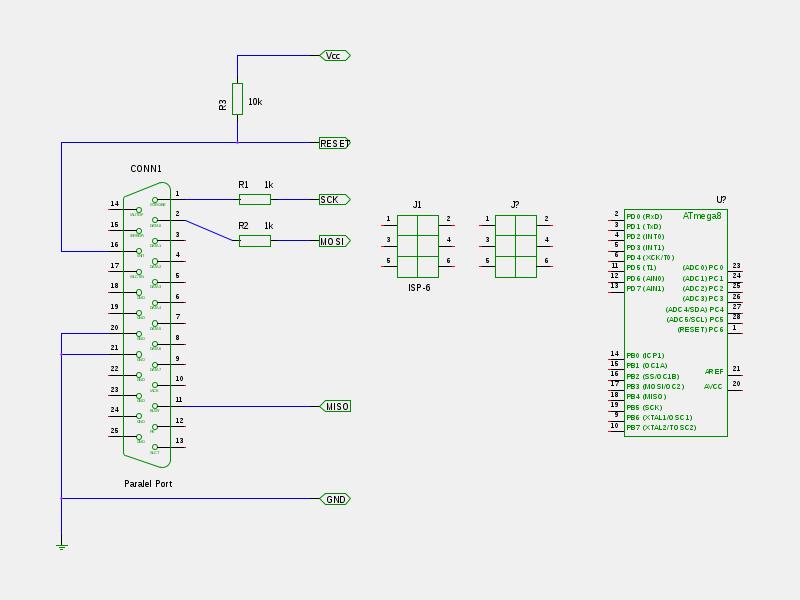Select the Vcc net label
The width and height of the screenshot is (800, 600).
[x=335, y=56]
